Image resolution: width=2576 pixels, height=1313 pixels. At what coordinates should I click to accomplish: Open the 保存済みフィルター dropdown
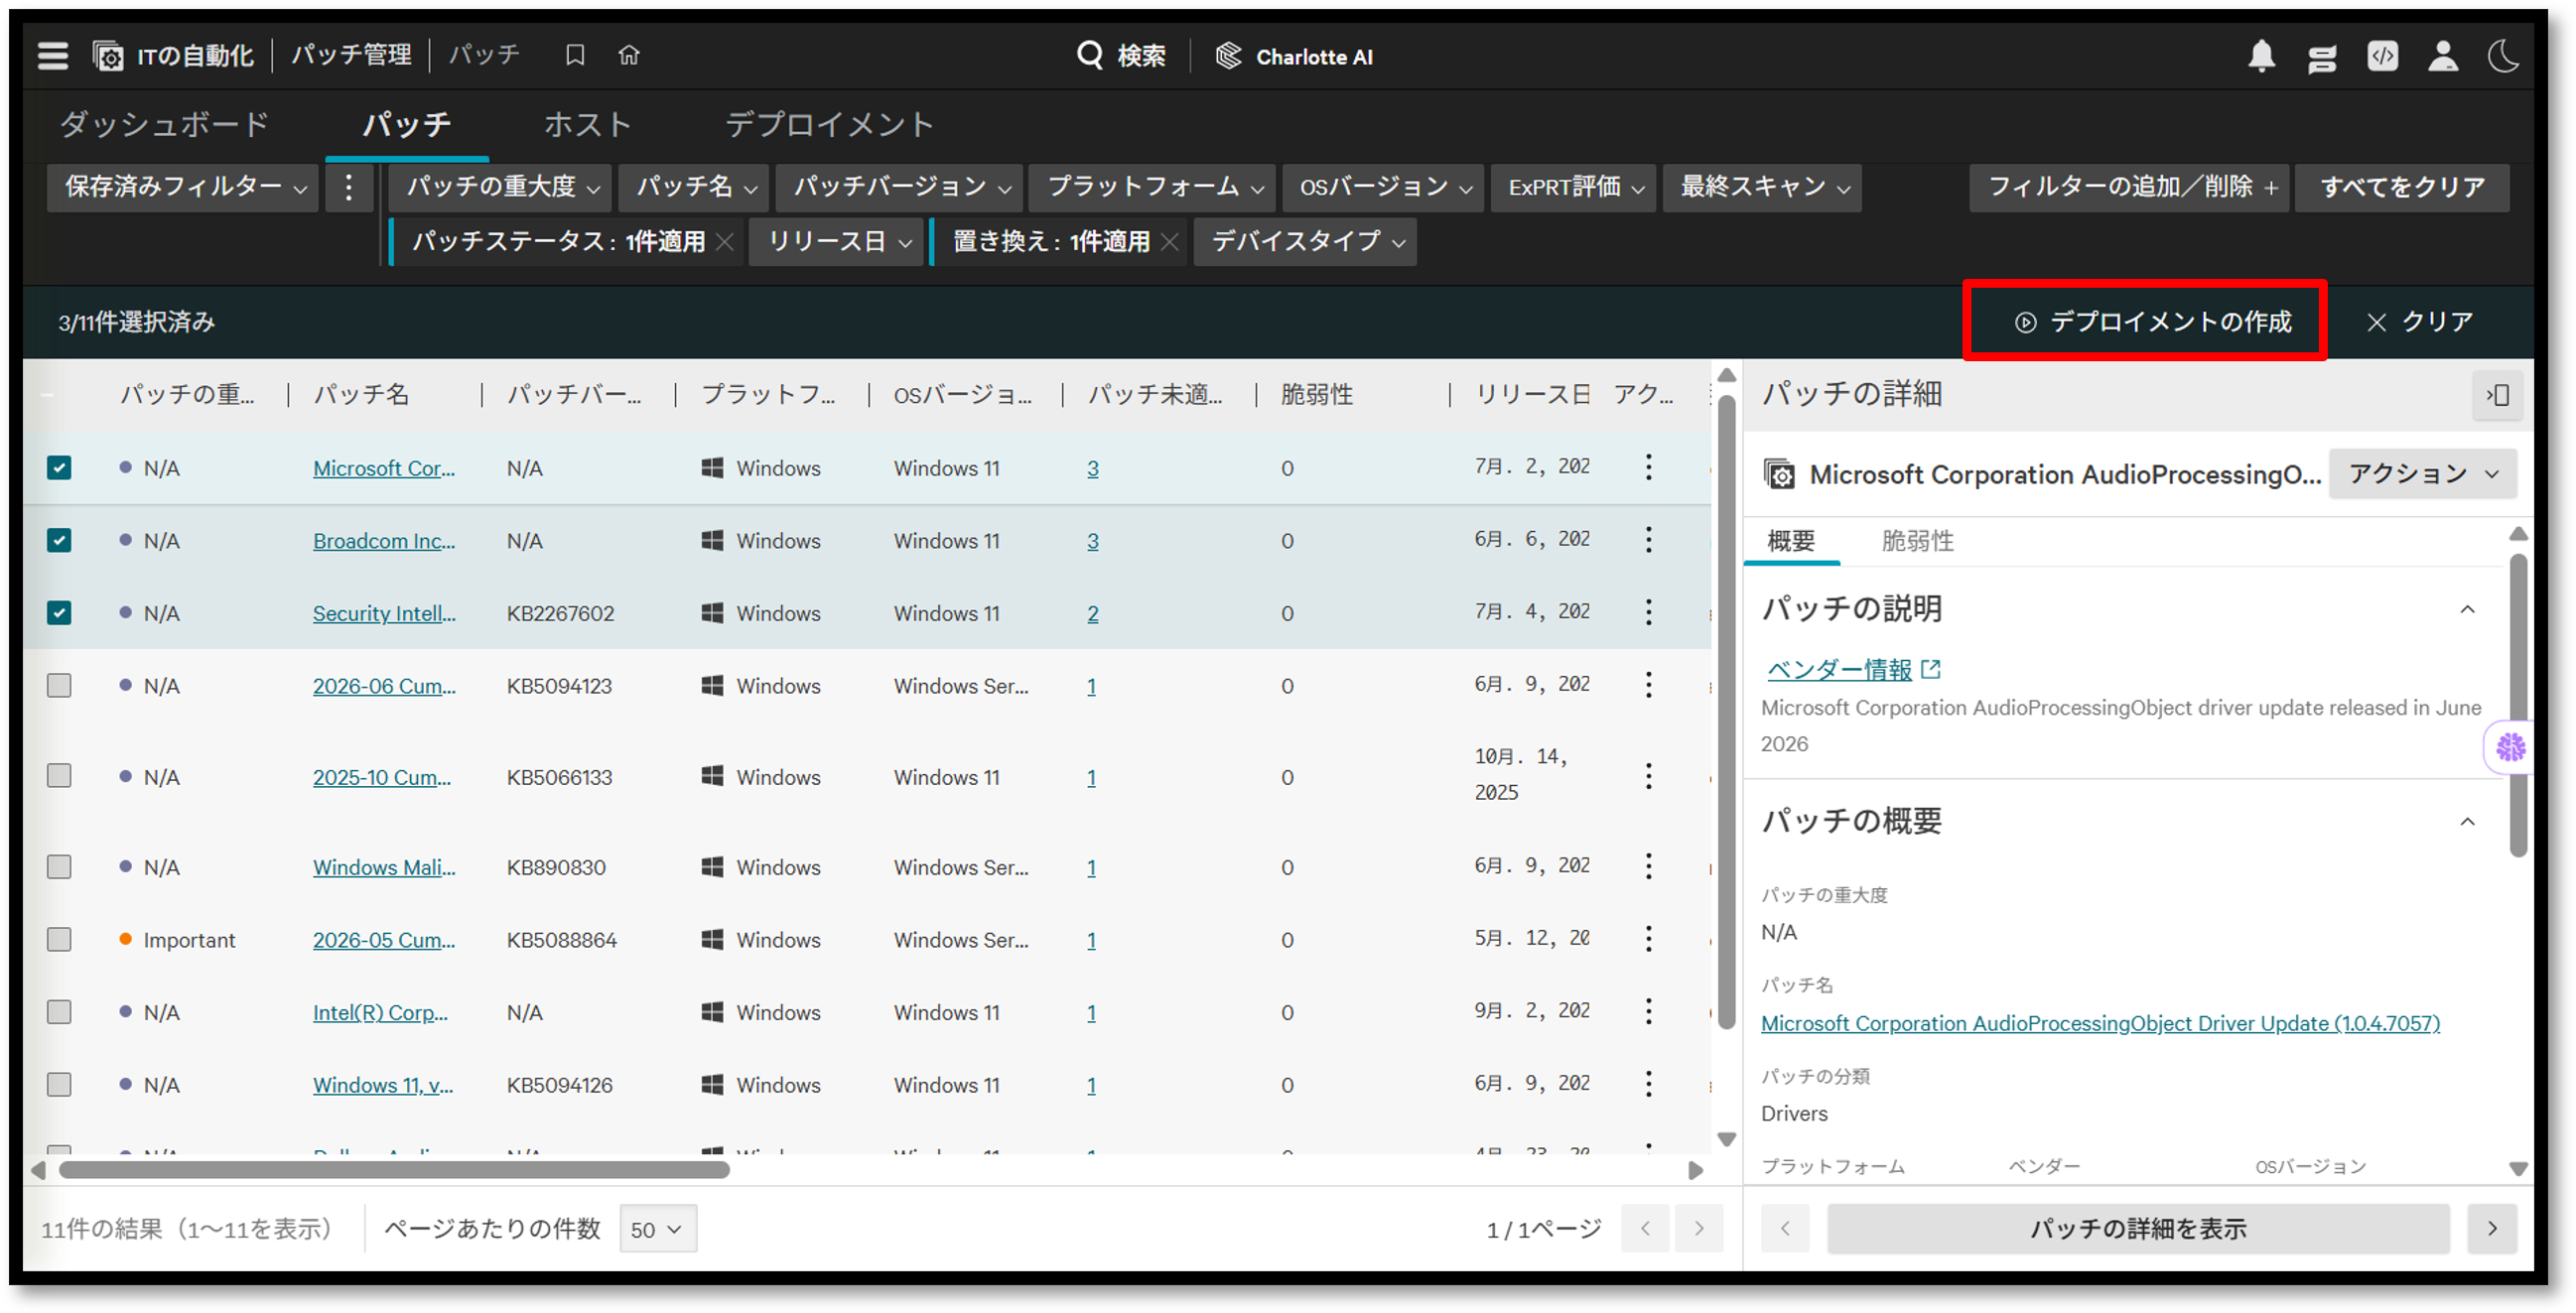(x=183, y=187)
